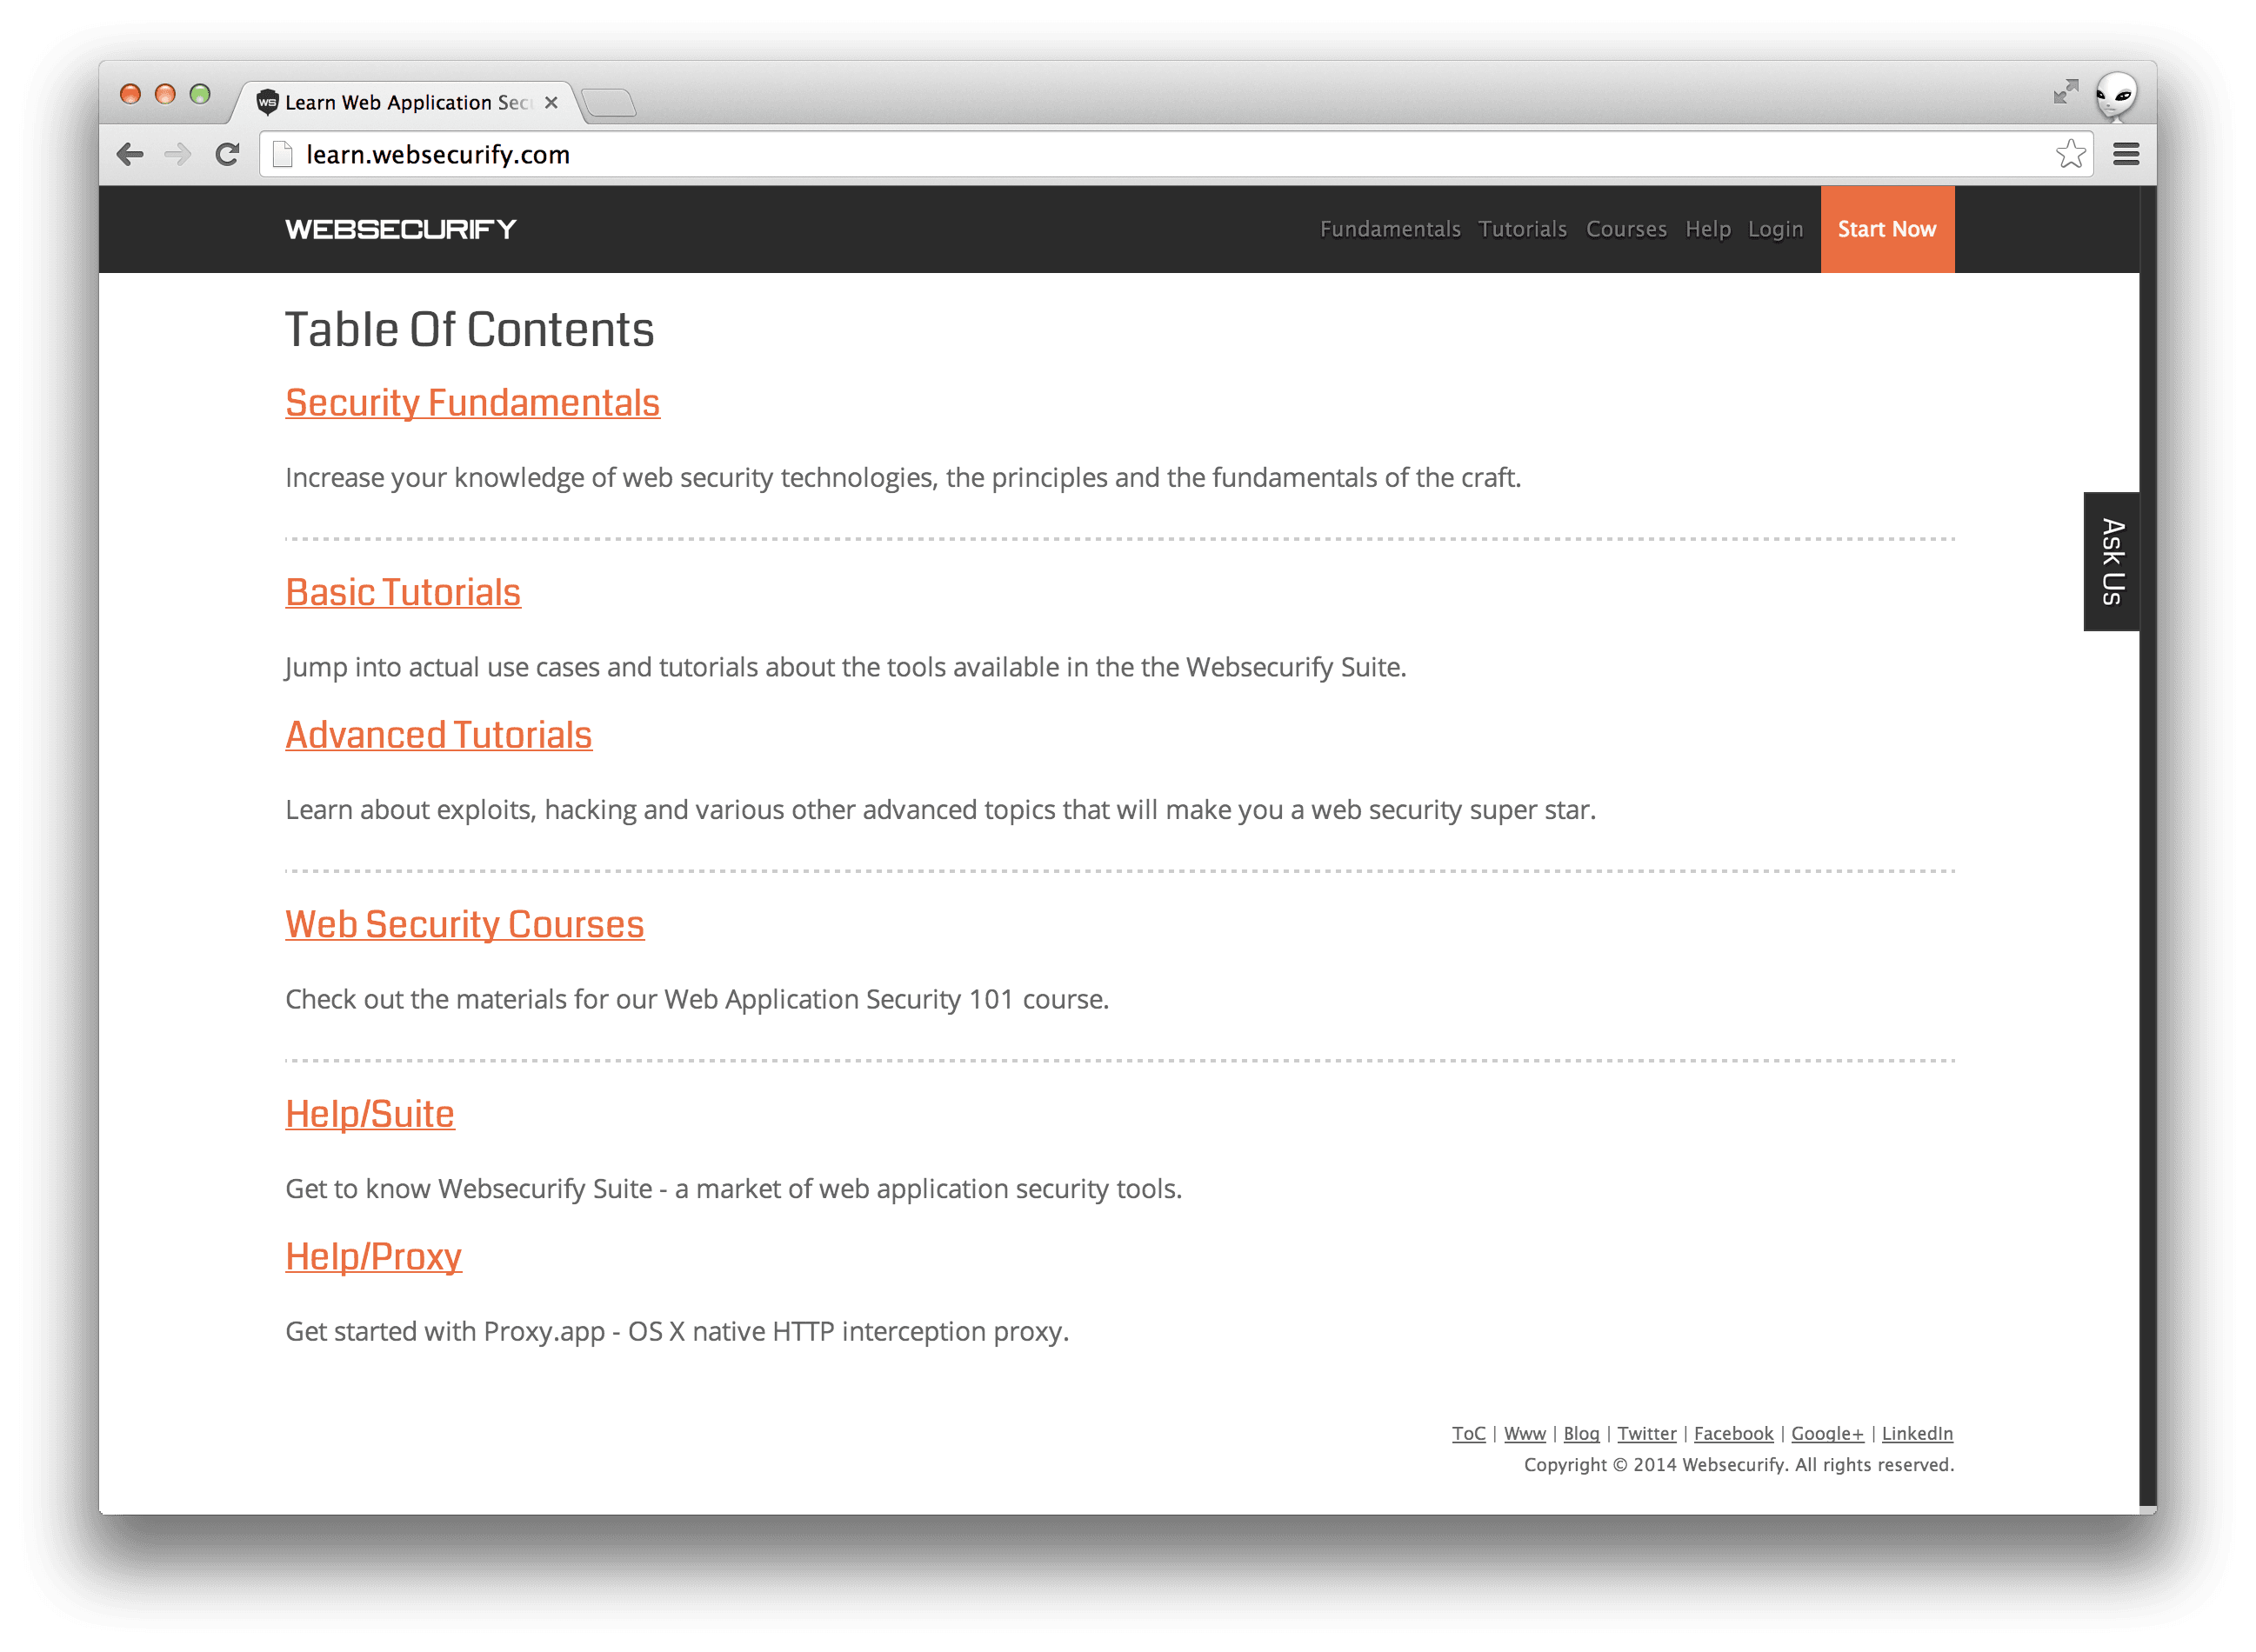Open the Tutorials nav item
Viewport: 2256px width, 1652px height.
pyautogui.click(x=1522, y=229)
